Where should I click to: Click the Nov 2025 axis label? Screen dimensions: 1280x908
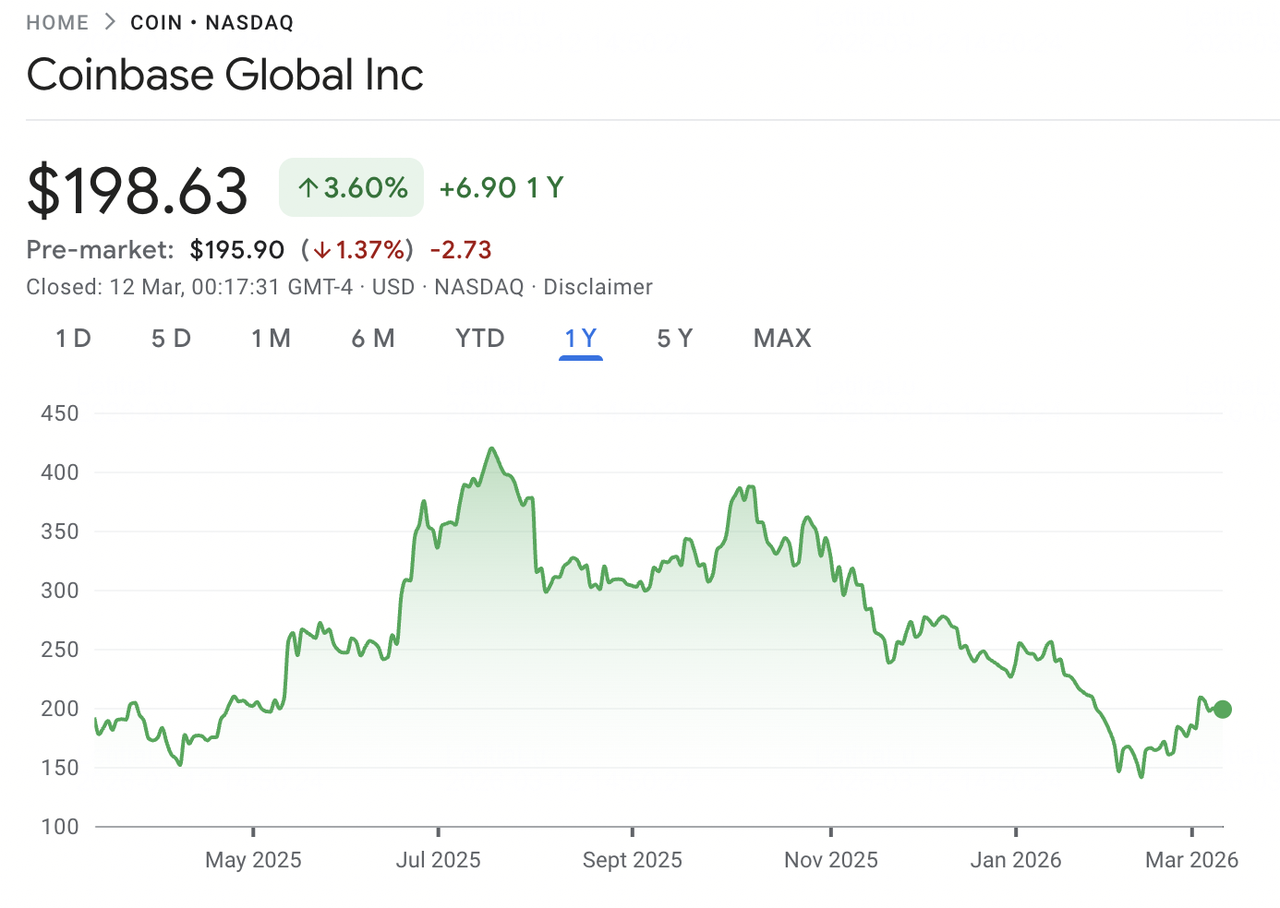click(x=830, y=860)
